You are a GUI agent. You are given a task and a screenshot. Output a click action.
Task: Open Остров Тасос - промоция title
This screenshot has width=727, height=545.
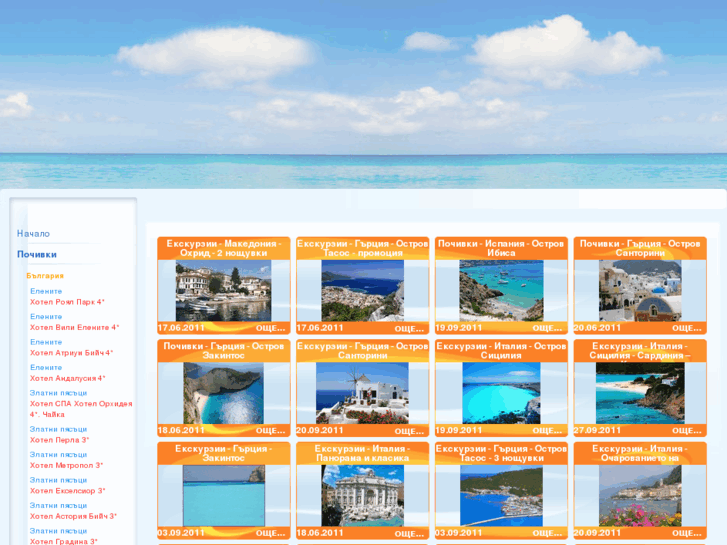[363, 248]
